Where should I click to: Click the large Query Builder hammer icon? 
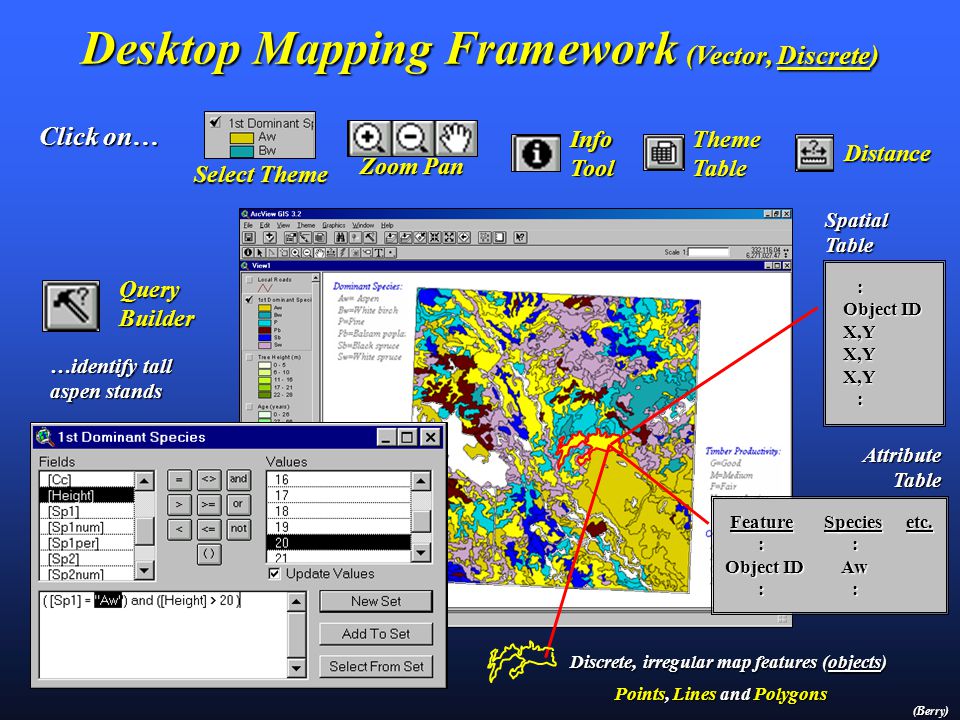point(71,306)
